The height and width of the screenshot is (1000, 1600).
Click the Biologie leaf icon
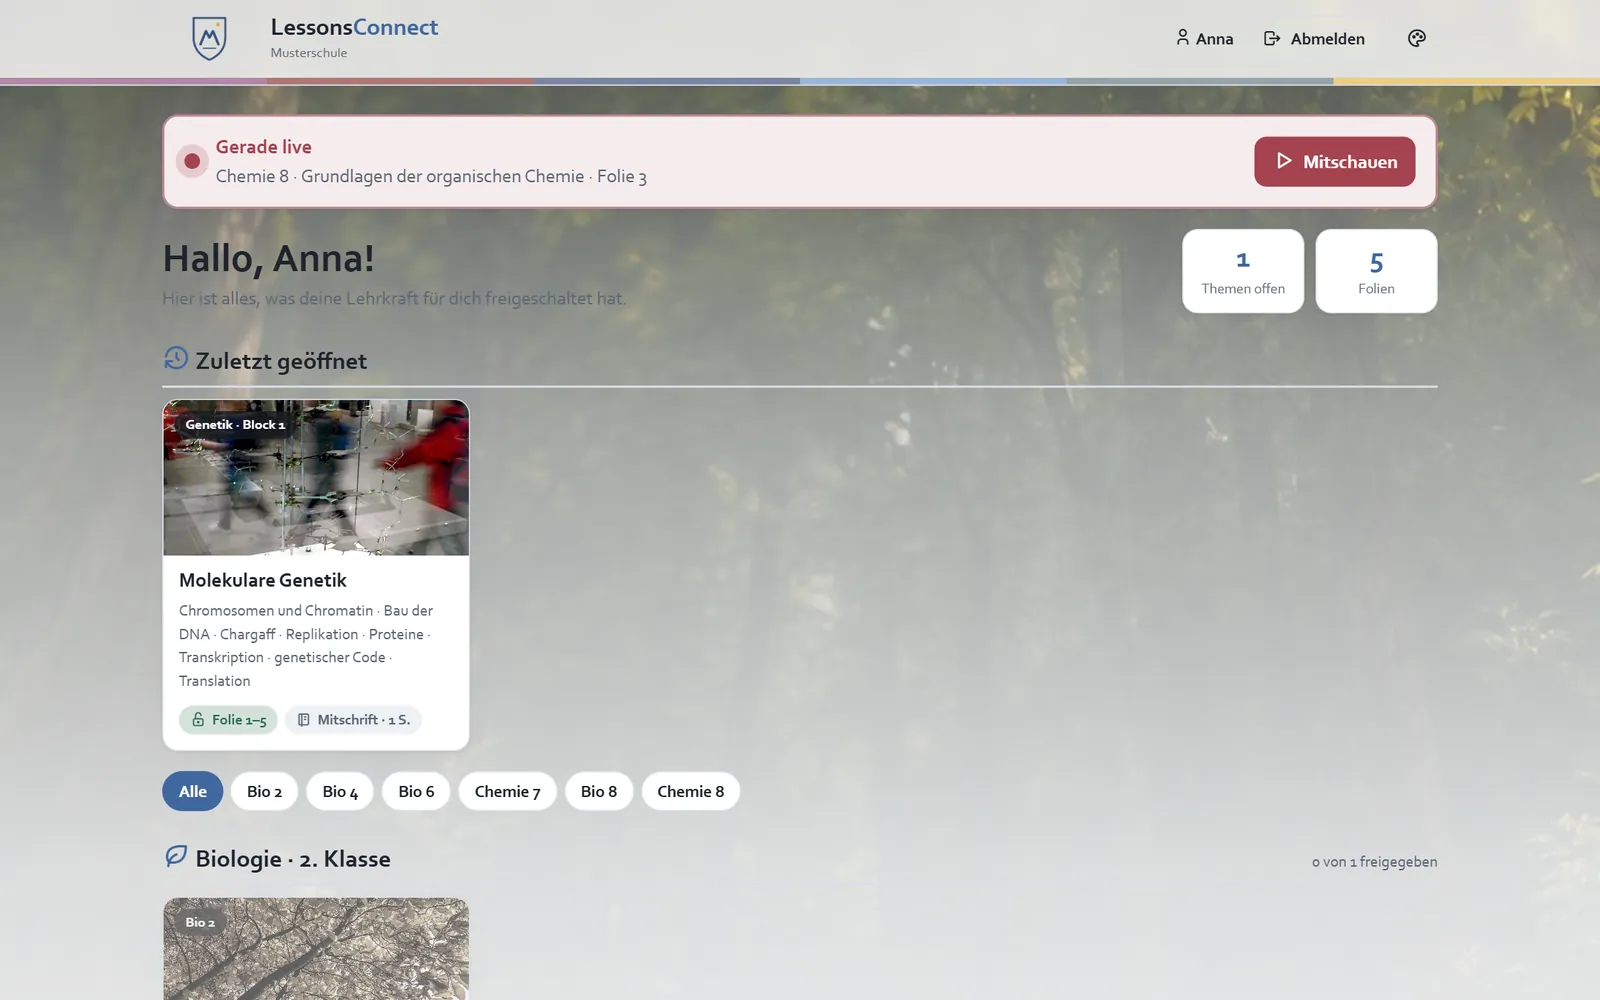(x=176, y=857)
